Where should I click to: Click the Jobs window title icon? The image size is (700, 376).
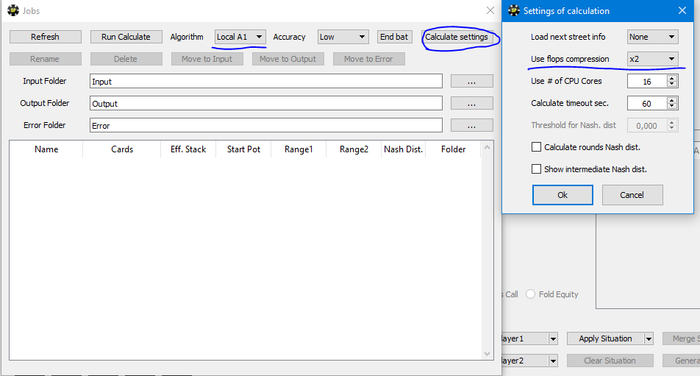tap(13, 10)
